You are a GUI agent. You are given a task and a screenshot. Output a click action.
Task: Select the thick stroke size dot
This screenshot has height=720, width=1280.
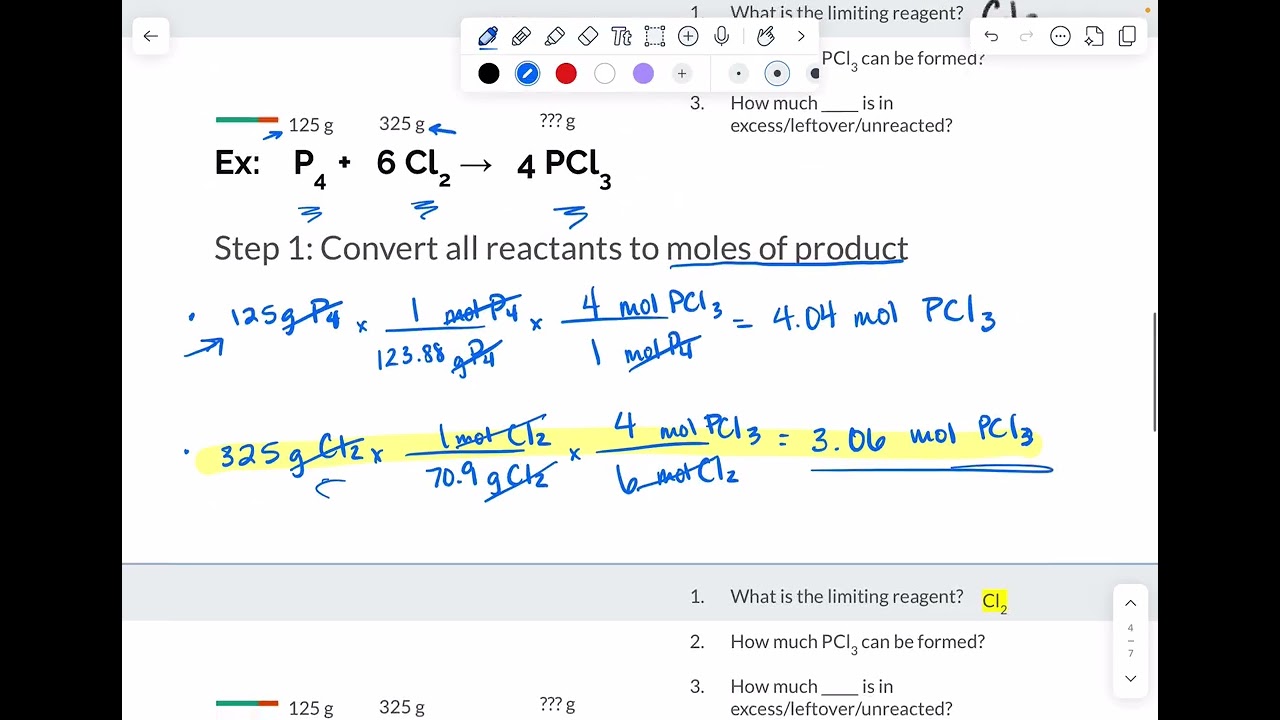click(x=813, y=74)
